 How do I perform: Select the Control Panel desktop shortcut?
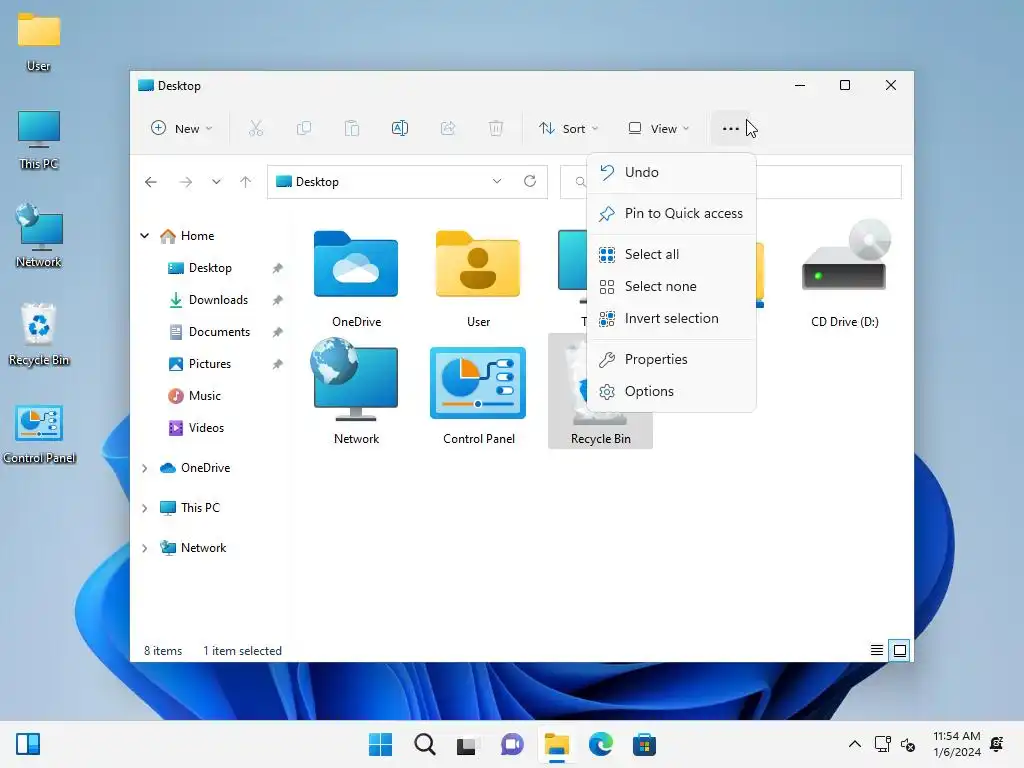point(39,434)
